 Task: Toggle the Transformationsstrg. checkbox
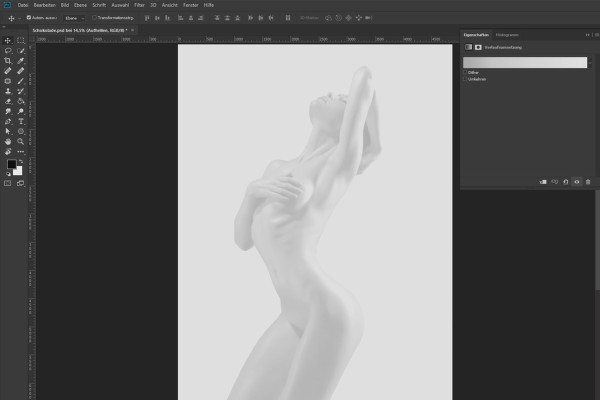click(94, 18)
